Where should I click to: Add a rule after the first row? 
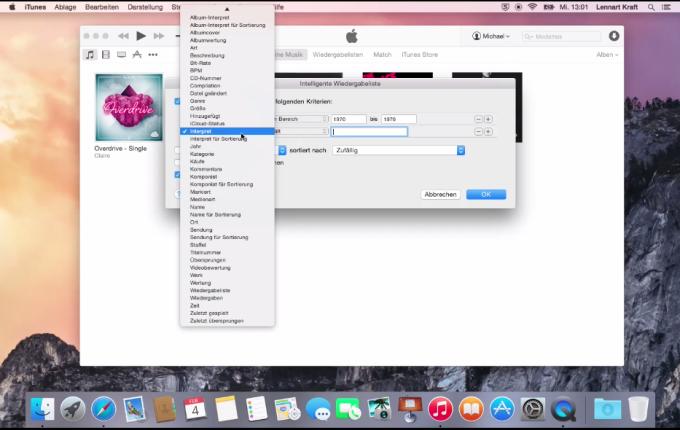point(488,119)
